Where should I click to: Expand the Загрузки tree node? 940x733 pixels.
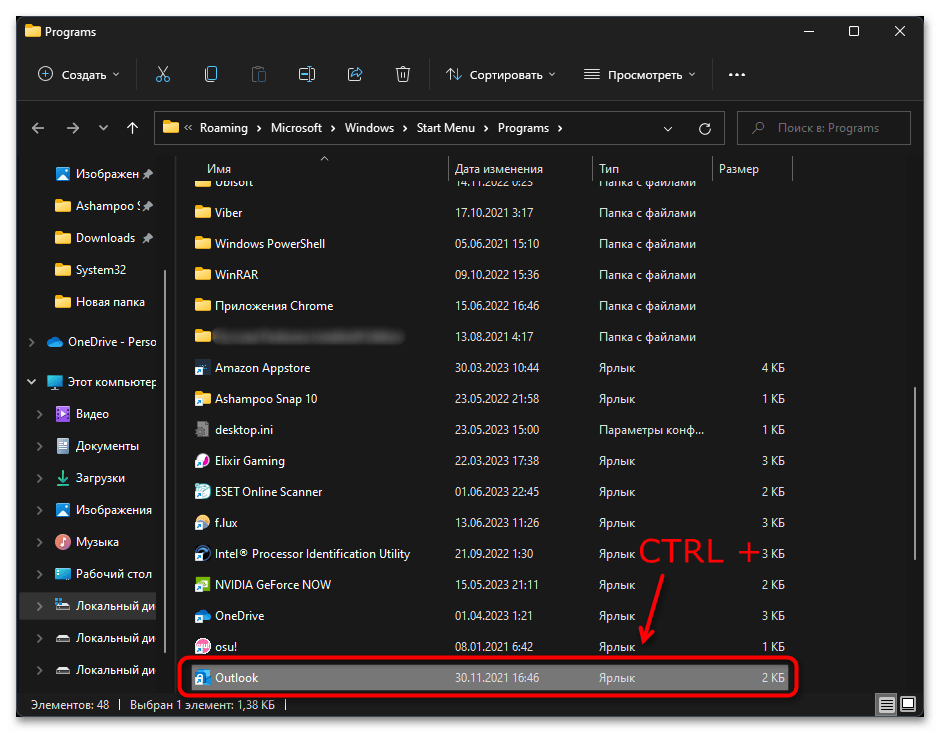[x=40, y=478]
